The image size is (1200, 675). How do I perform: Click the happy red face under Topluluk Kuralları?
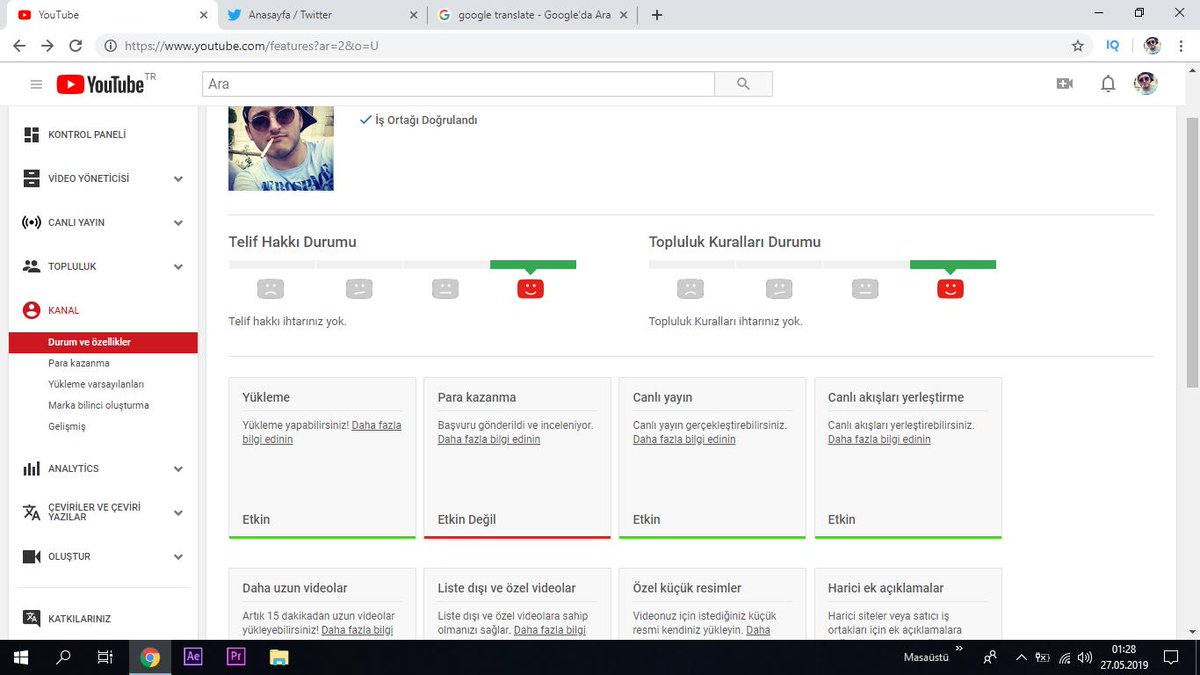[950, 288]
